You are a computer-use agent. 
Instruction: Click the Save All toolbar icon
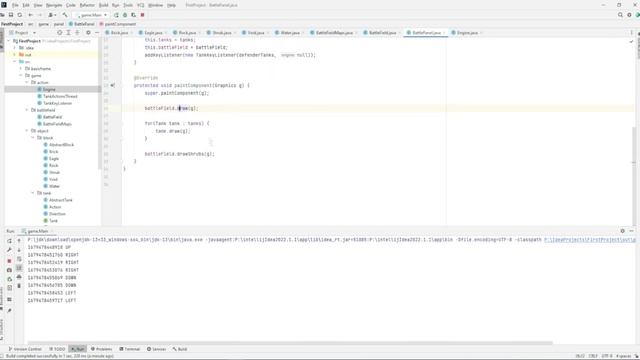coord(11,15)
